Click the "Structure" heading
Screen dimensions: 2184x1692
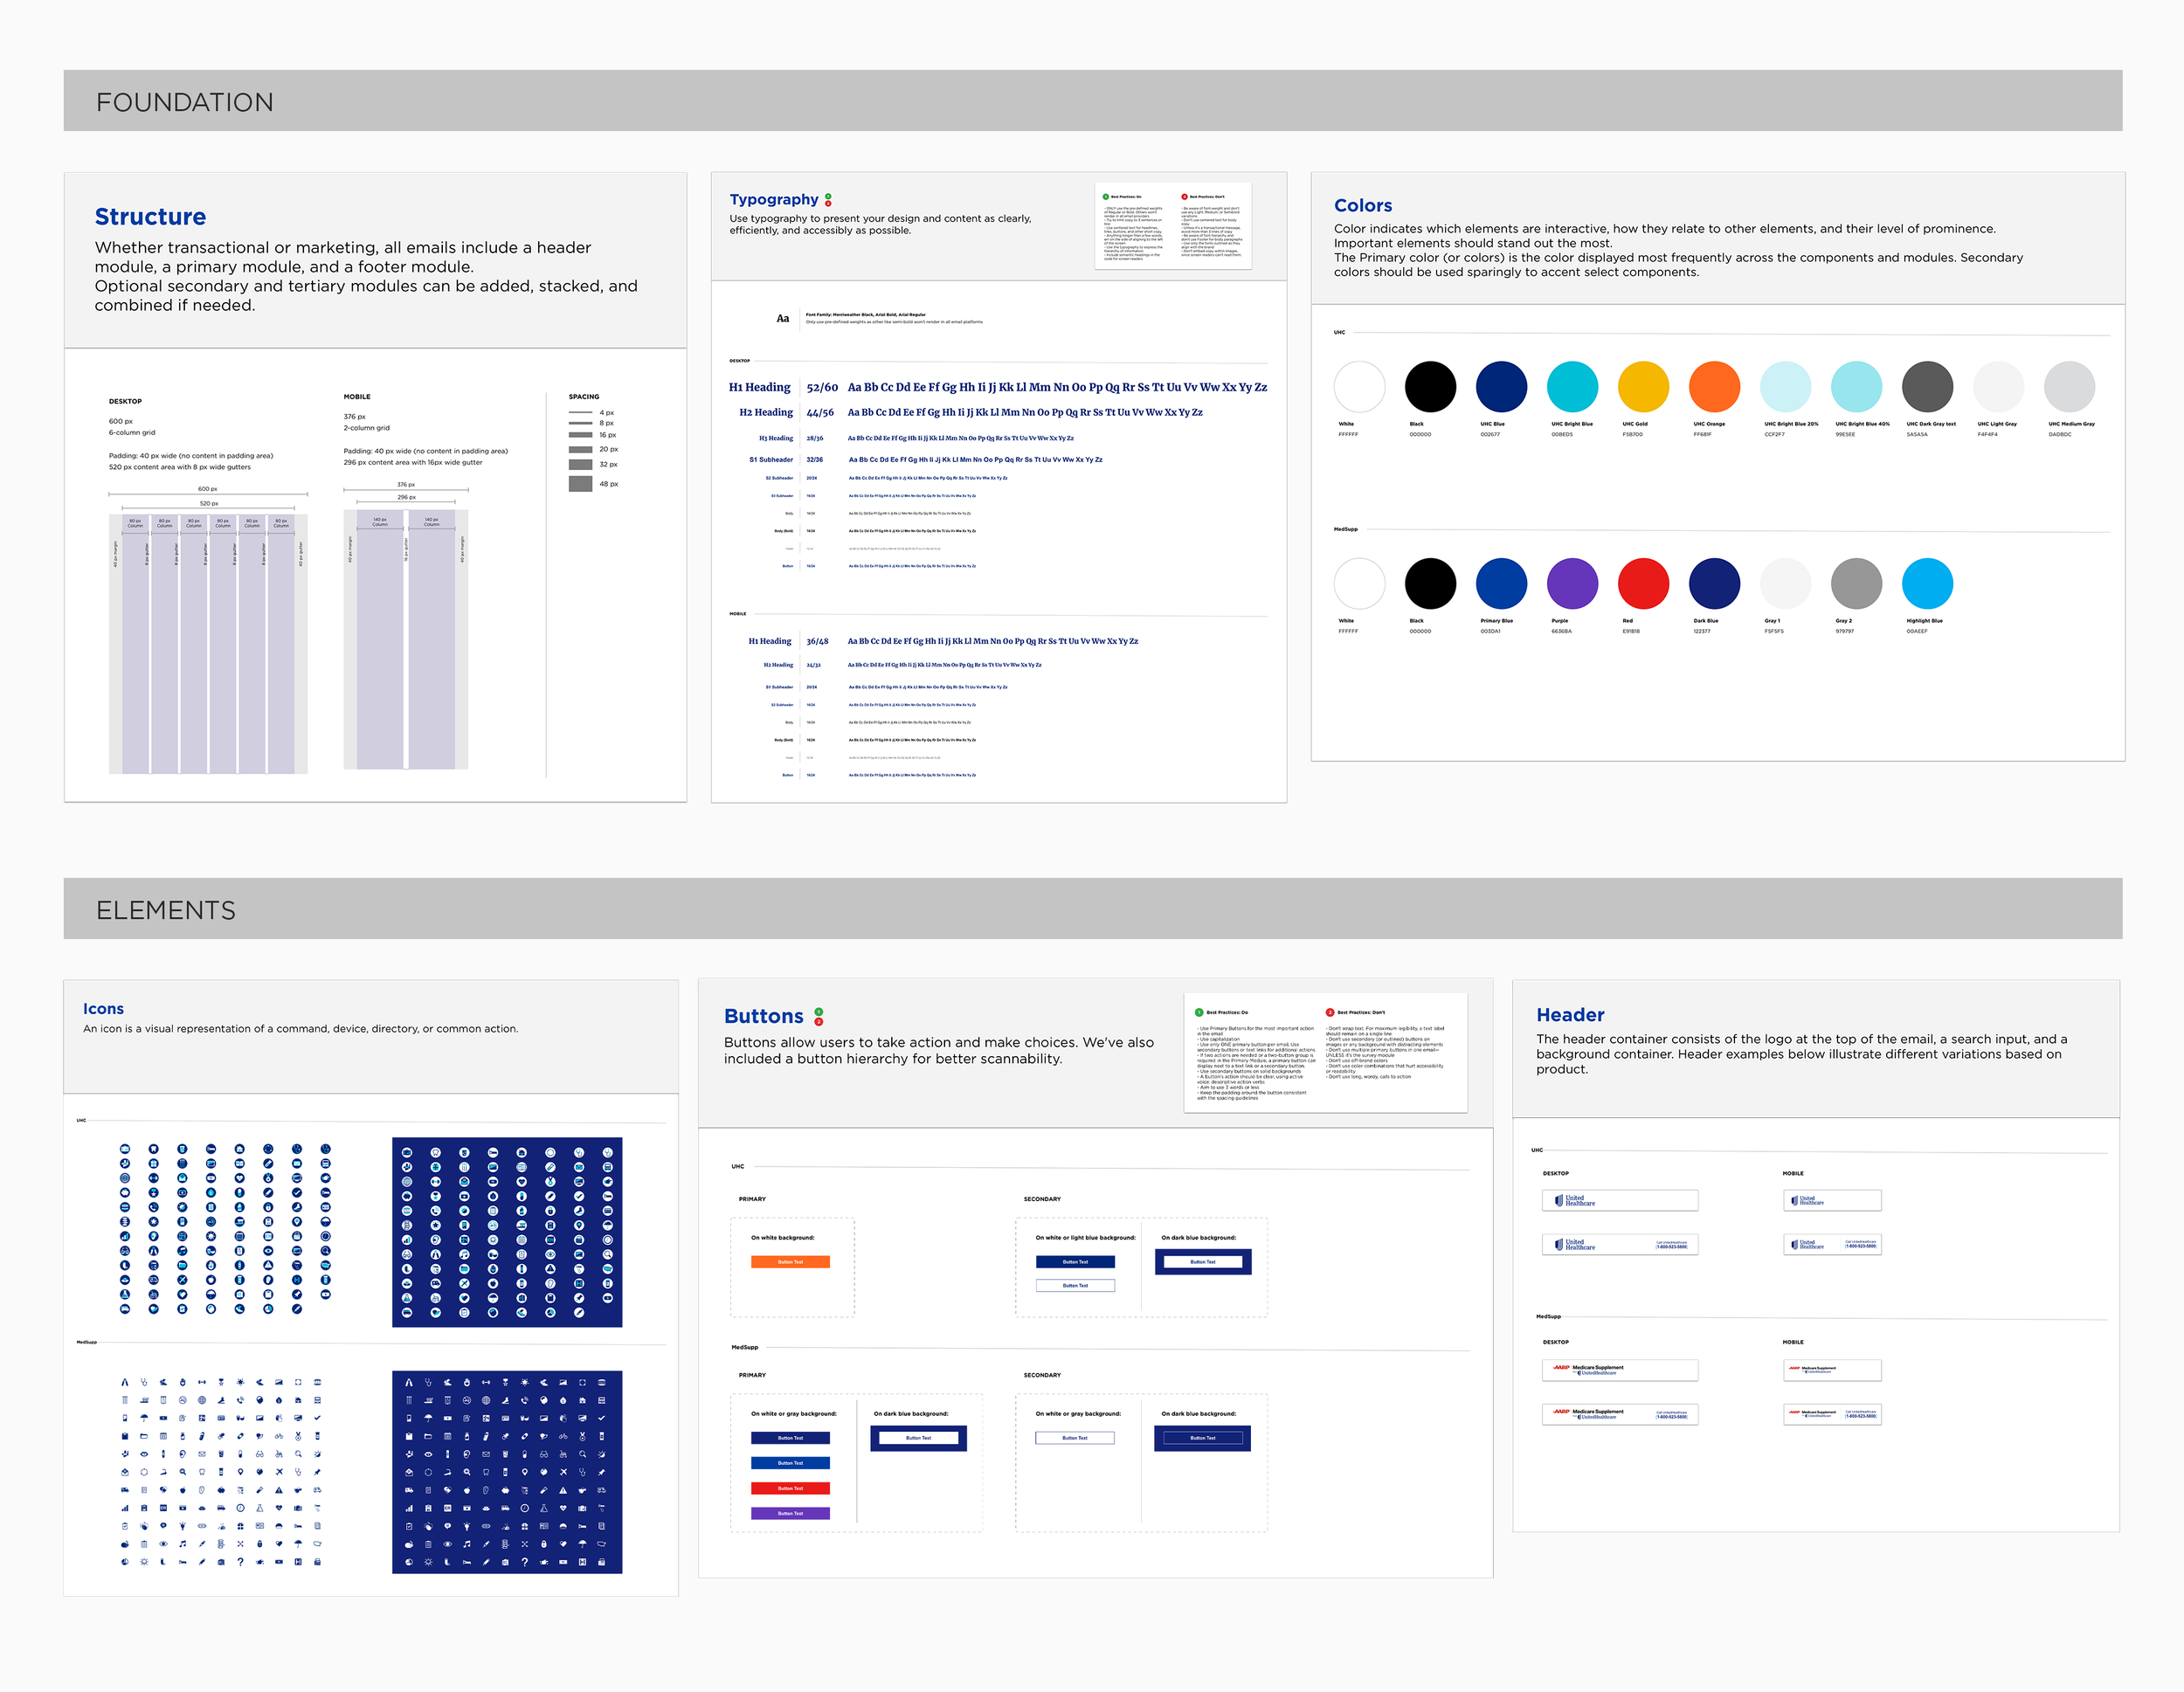point(150,217)
